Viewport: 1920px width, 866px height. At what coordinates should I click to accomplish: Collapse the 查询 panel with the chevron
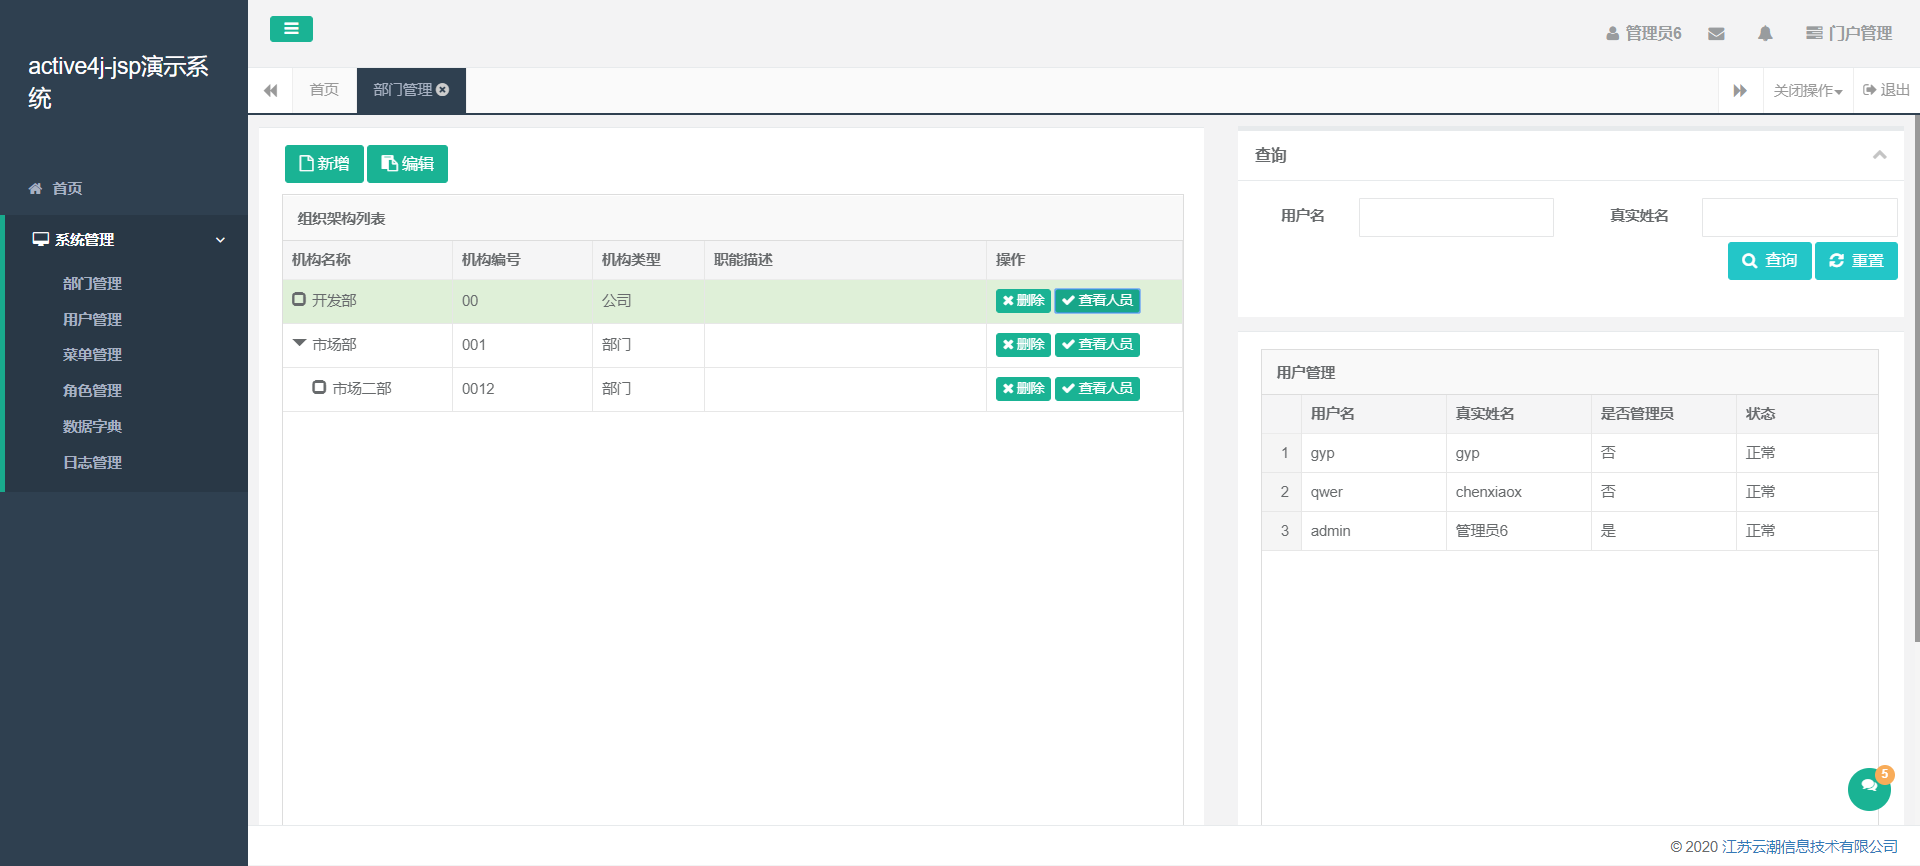pyautogui.click(x=1879, y=155)
